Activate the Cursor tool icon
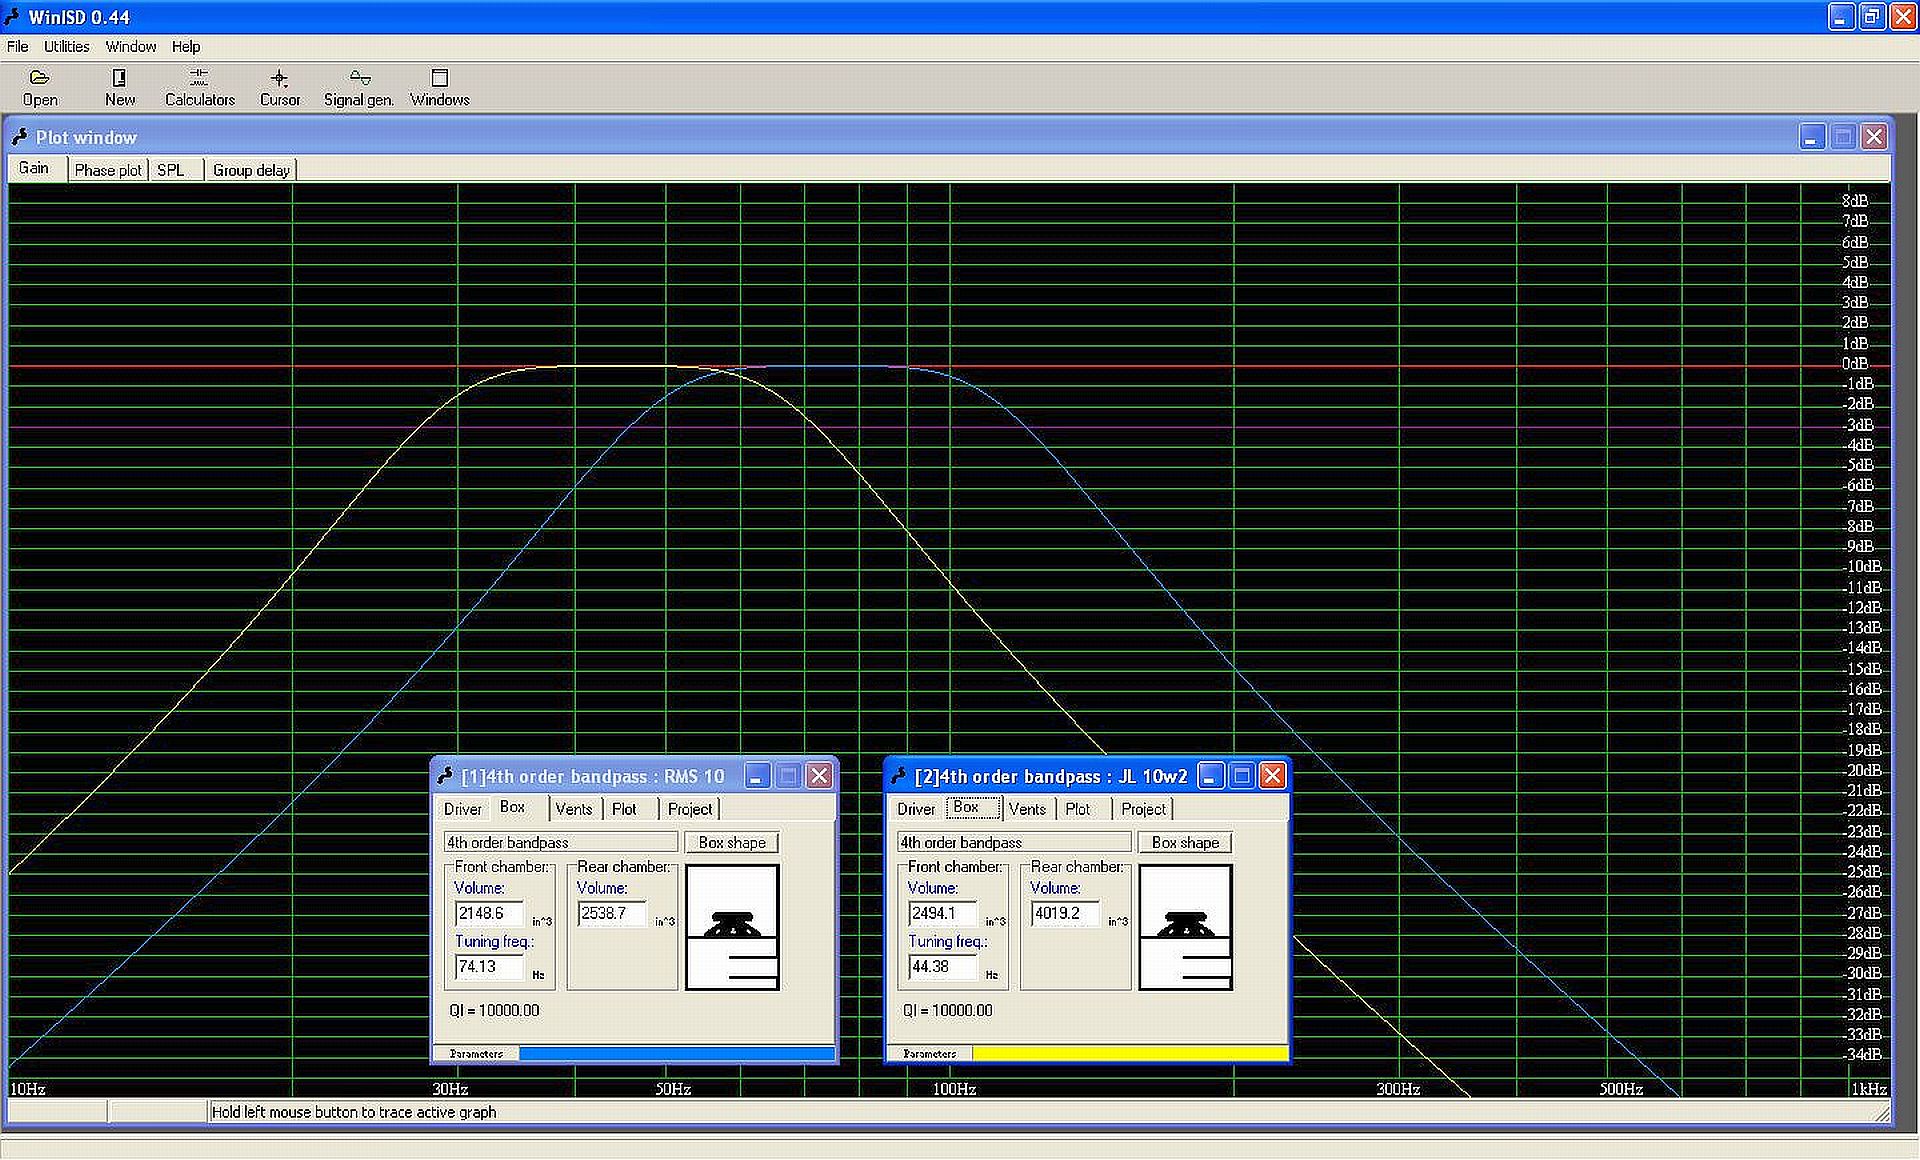The image size is (1920, 1160). pos(279,78)
